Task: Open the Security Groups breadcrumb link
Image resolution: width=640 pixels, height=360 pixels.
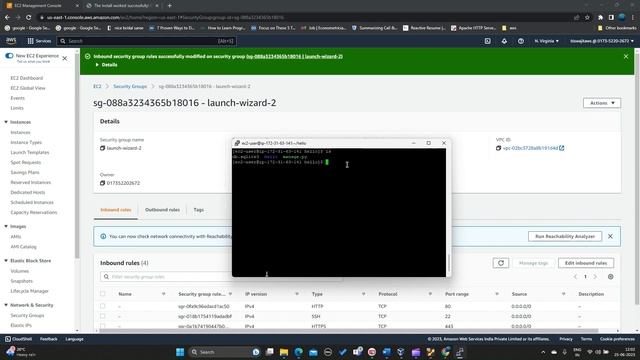Action: pos(130,87)
